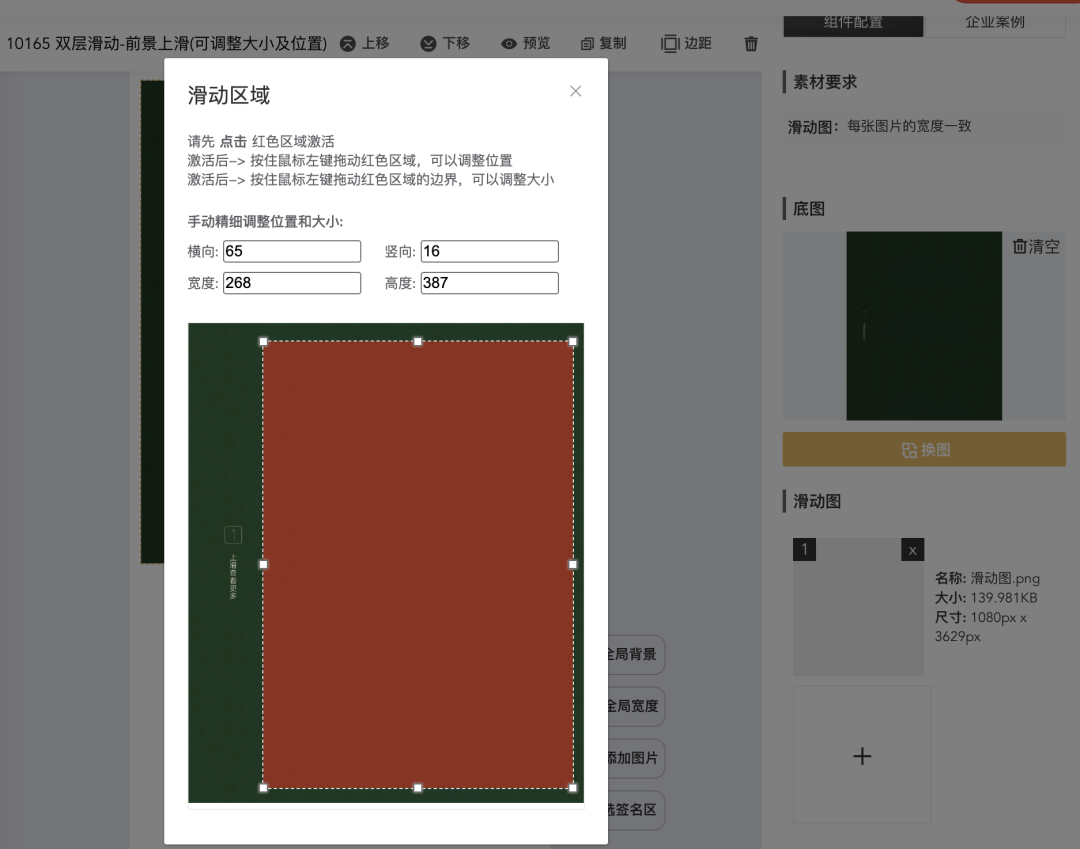
Task: Click the 139.981KB size text
Action: tap(1004, 598)
